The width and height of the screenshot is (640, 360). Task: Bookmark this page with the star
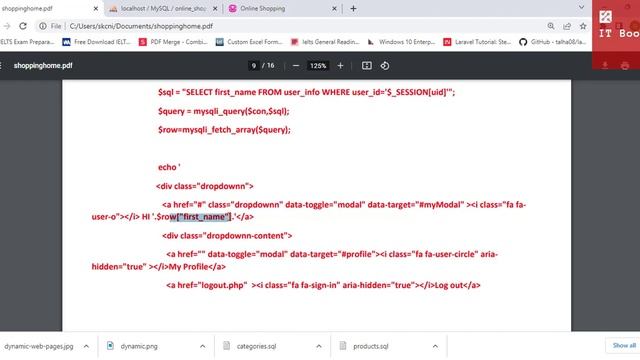(583, 26)
